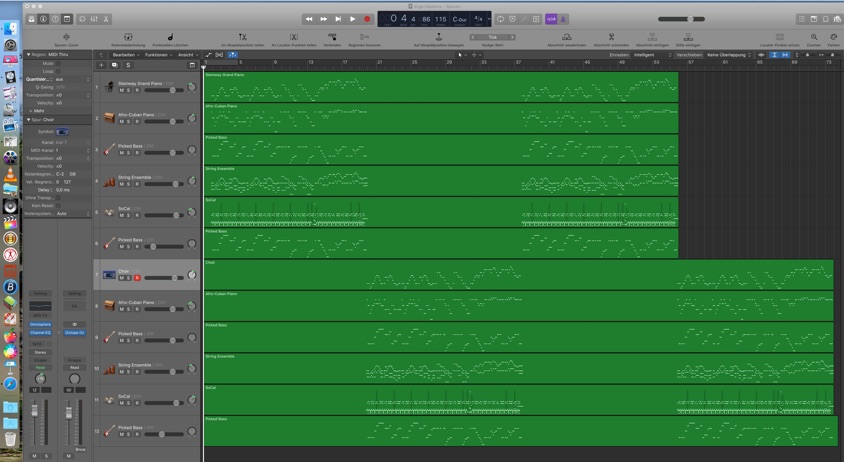844x462 pixels.
Task: Click the Spuren-Zoom toolbar icon
Action: click(66, 37)
